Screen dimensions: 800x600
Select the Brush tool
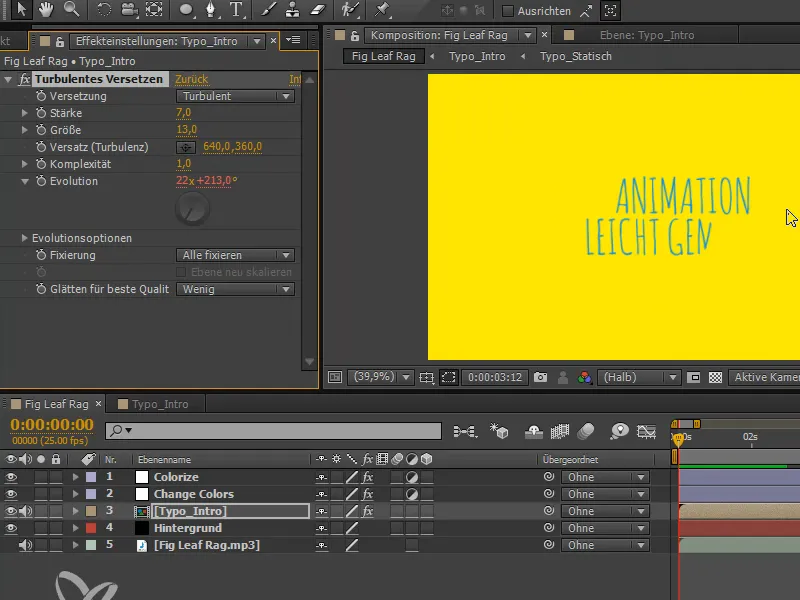coord(269,9)
